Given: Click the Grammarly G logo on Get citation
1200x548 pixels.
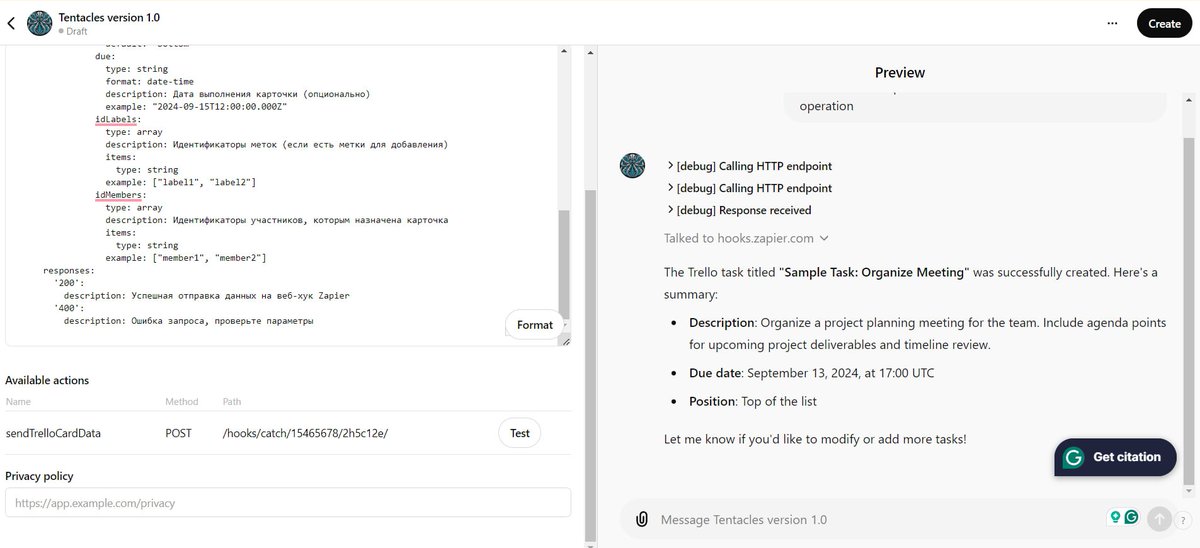Looking at the screenshot, I should (x=1074, y=457).
